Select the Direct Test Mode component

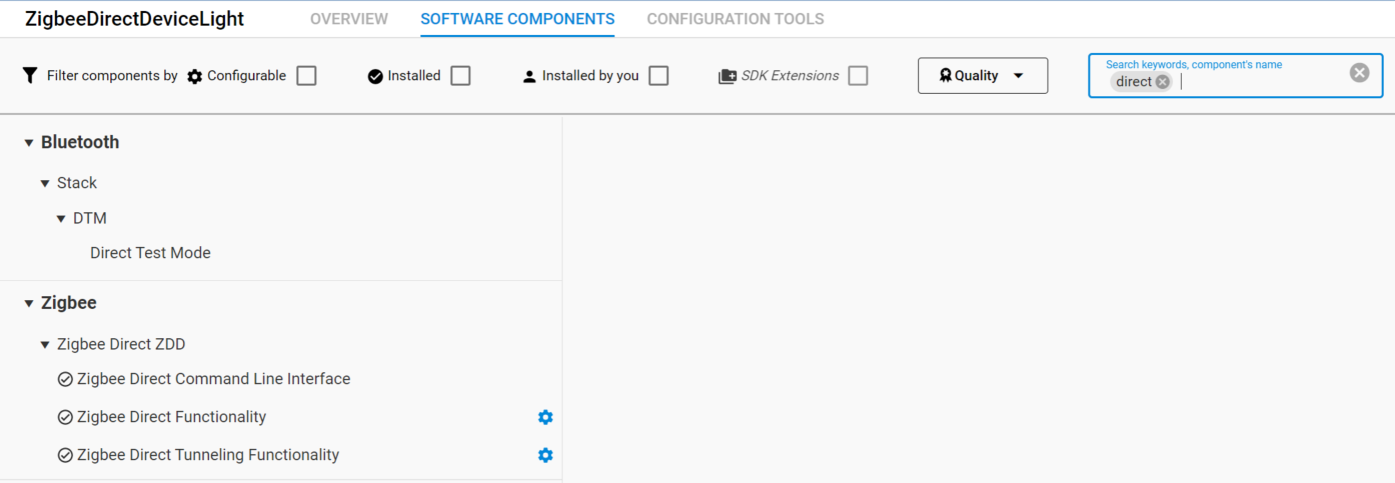pyautogui.click(x=150, y=253)
